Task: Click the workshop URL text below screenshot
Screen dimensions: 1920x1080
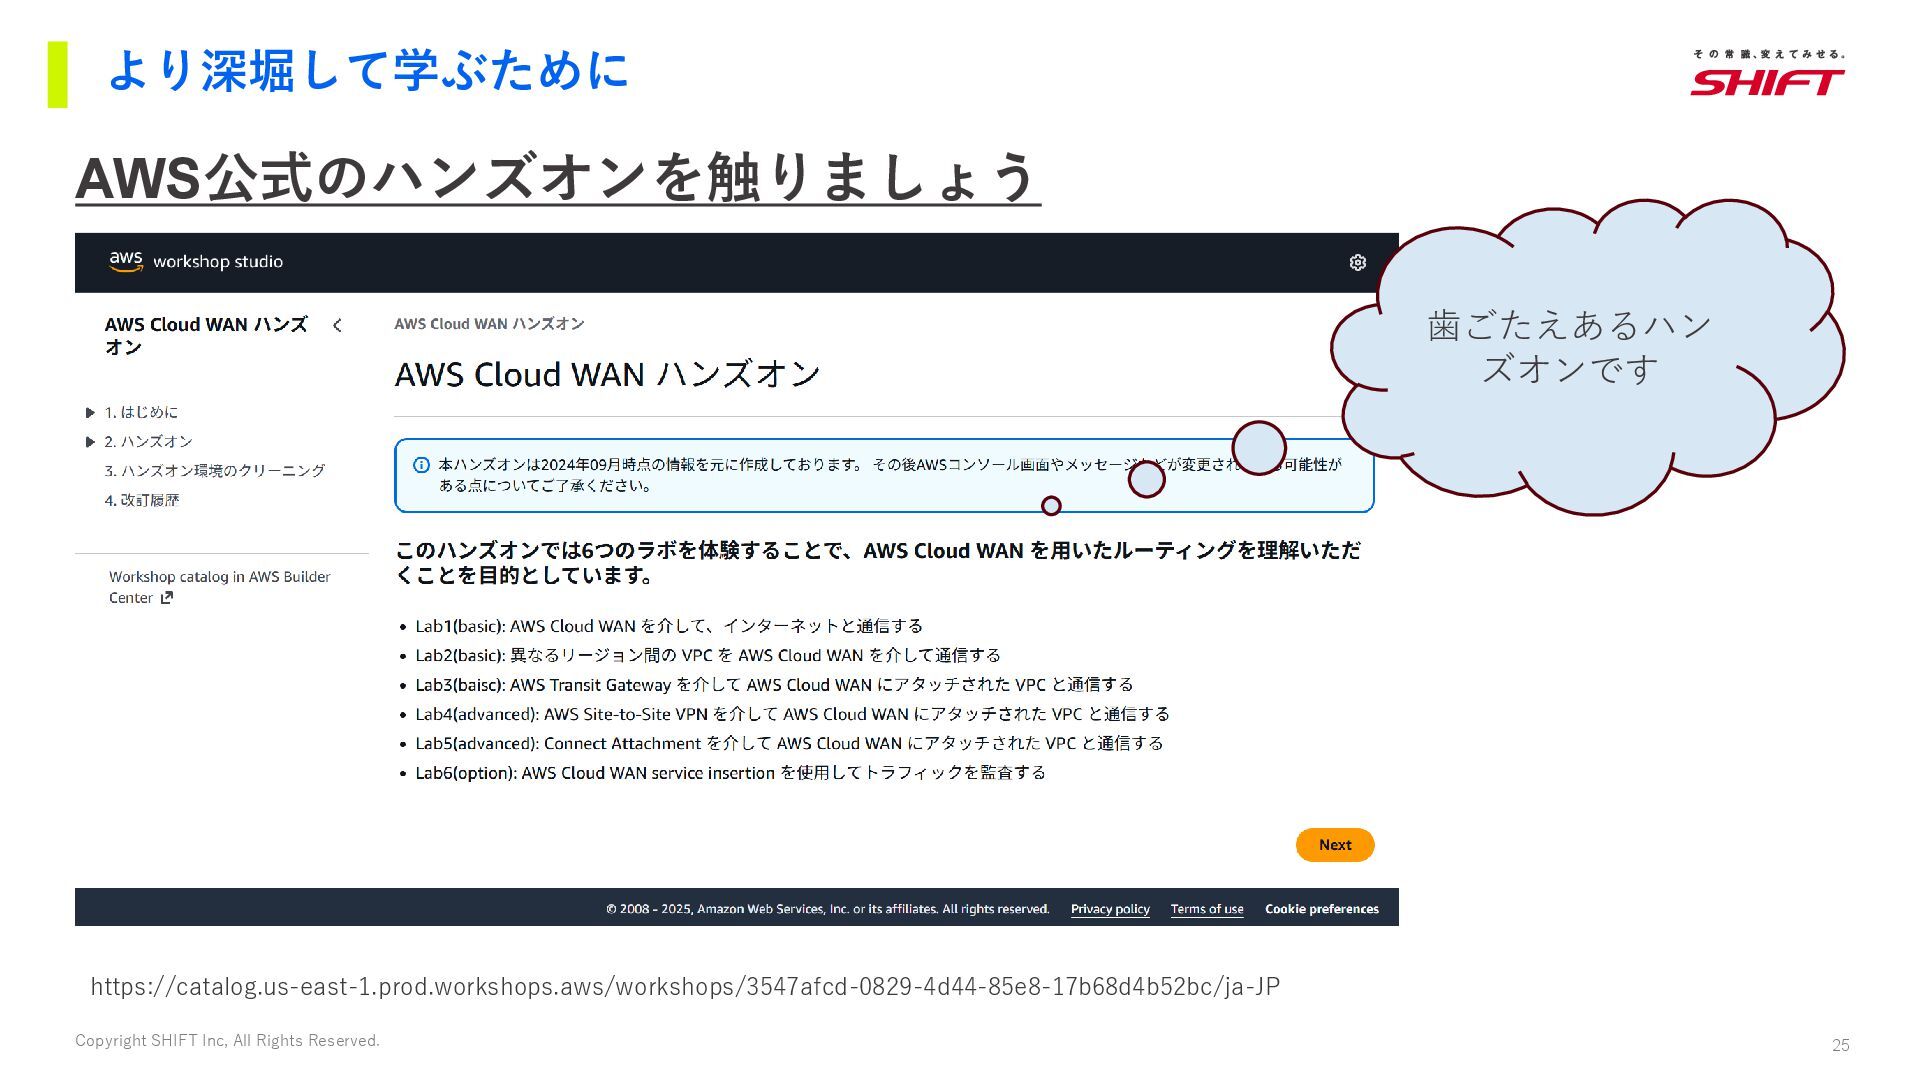Action: pos(685,987)
